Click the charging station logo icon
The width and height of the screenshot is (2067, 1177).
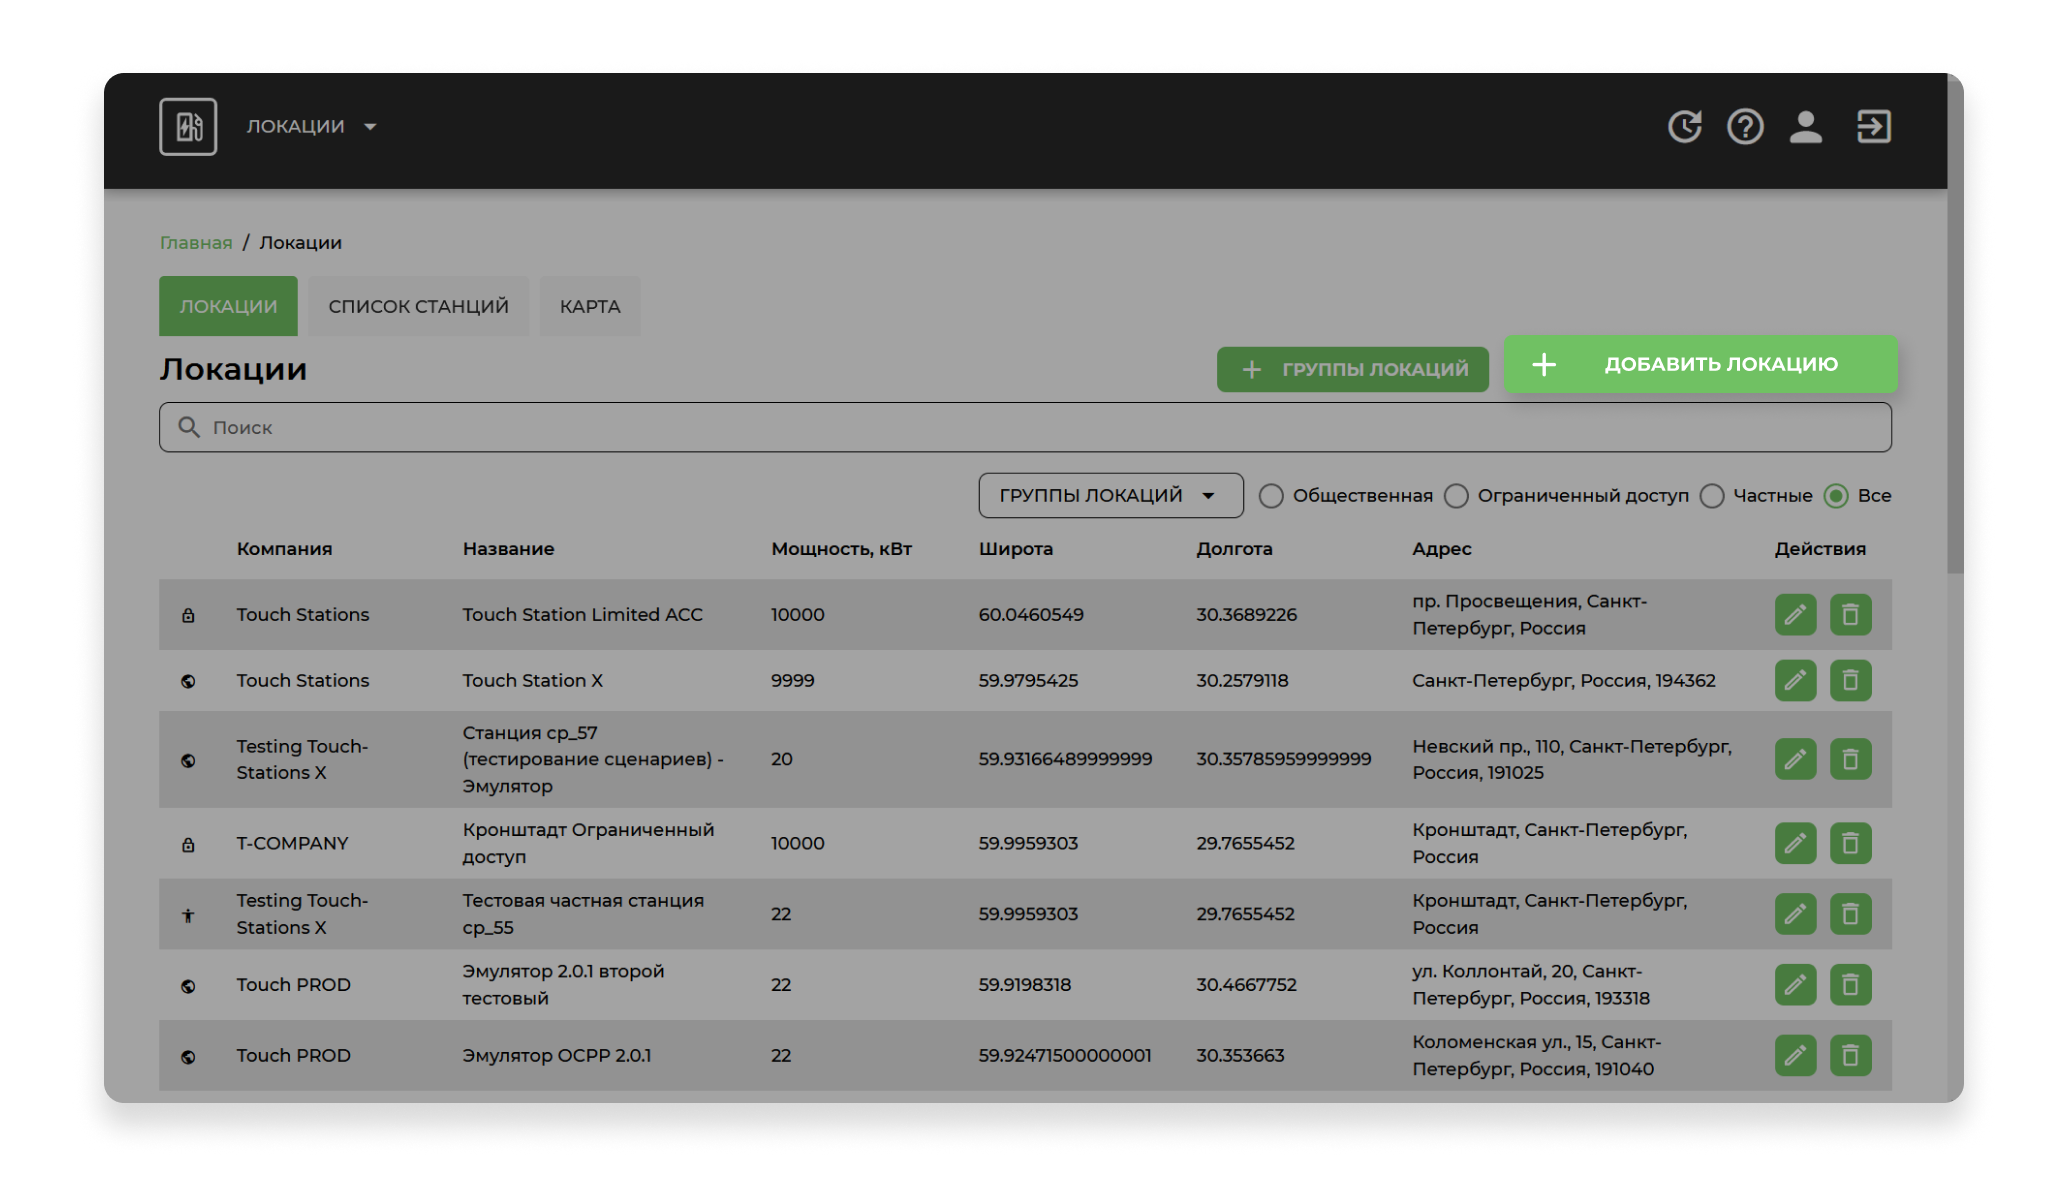click(188, 126)
